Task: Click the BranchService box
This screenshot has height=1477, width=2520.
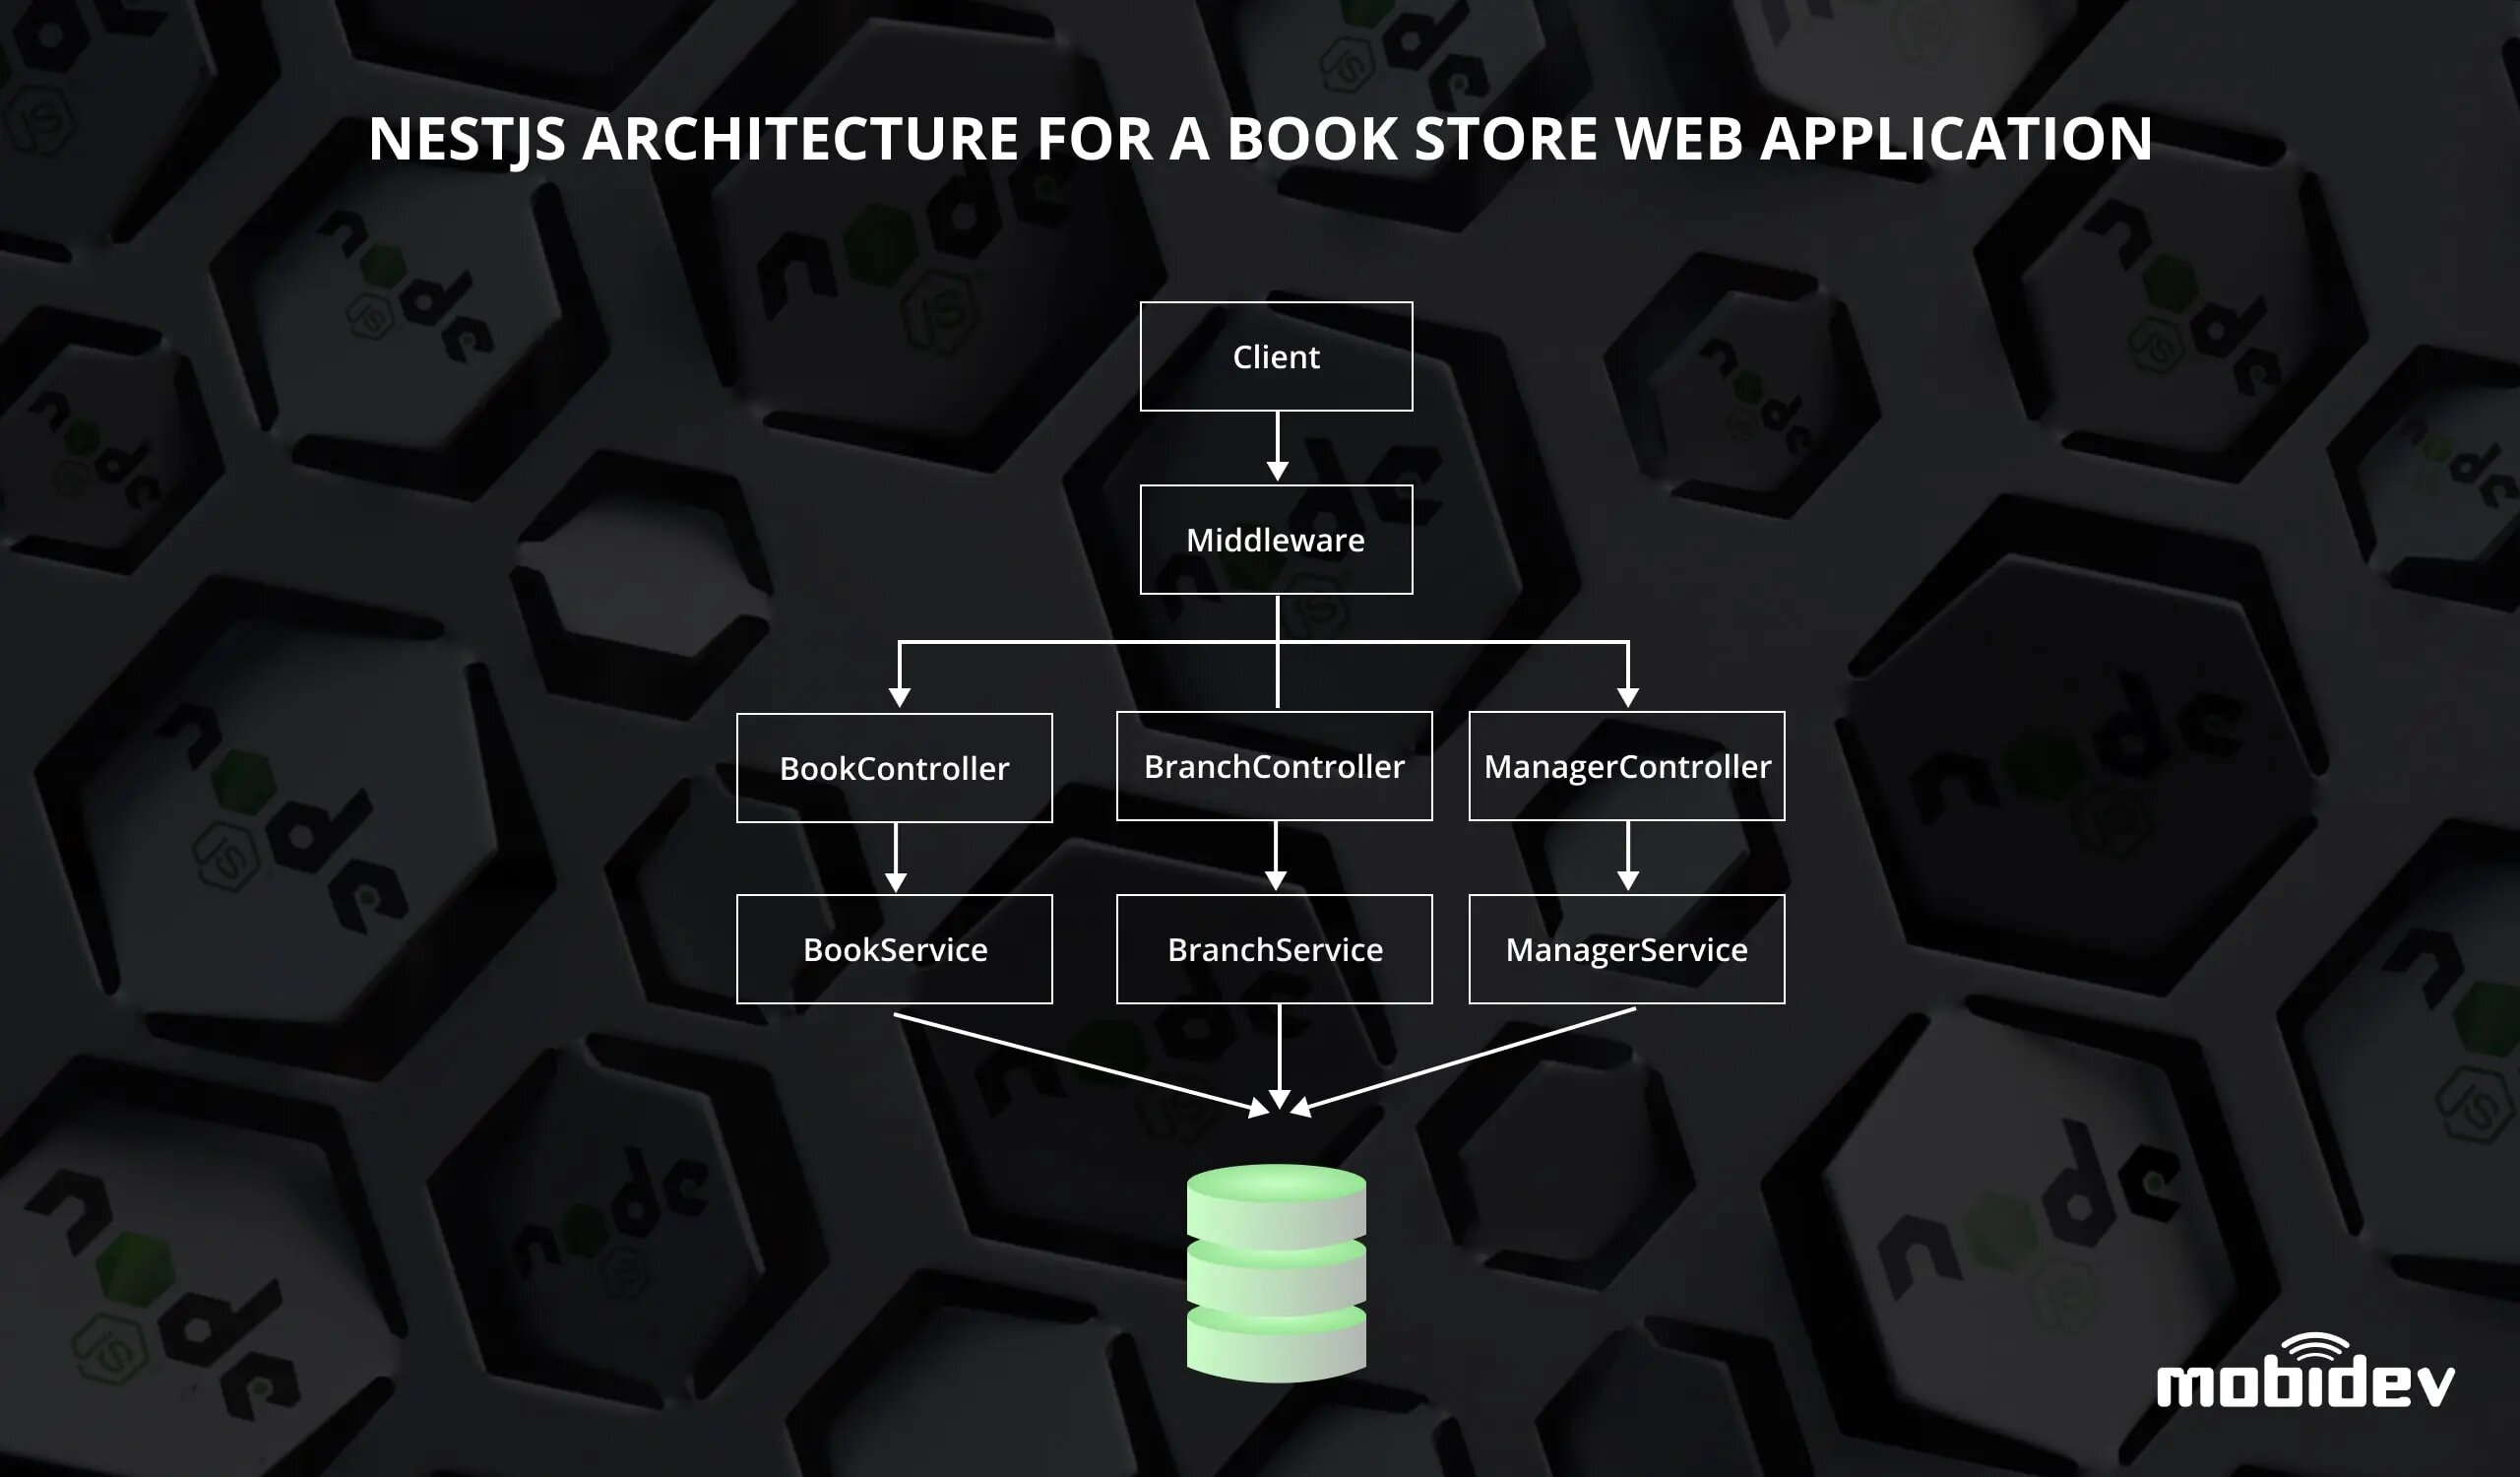Action: pyautogui.click(x=1274, y=949)
